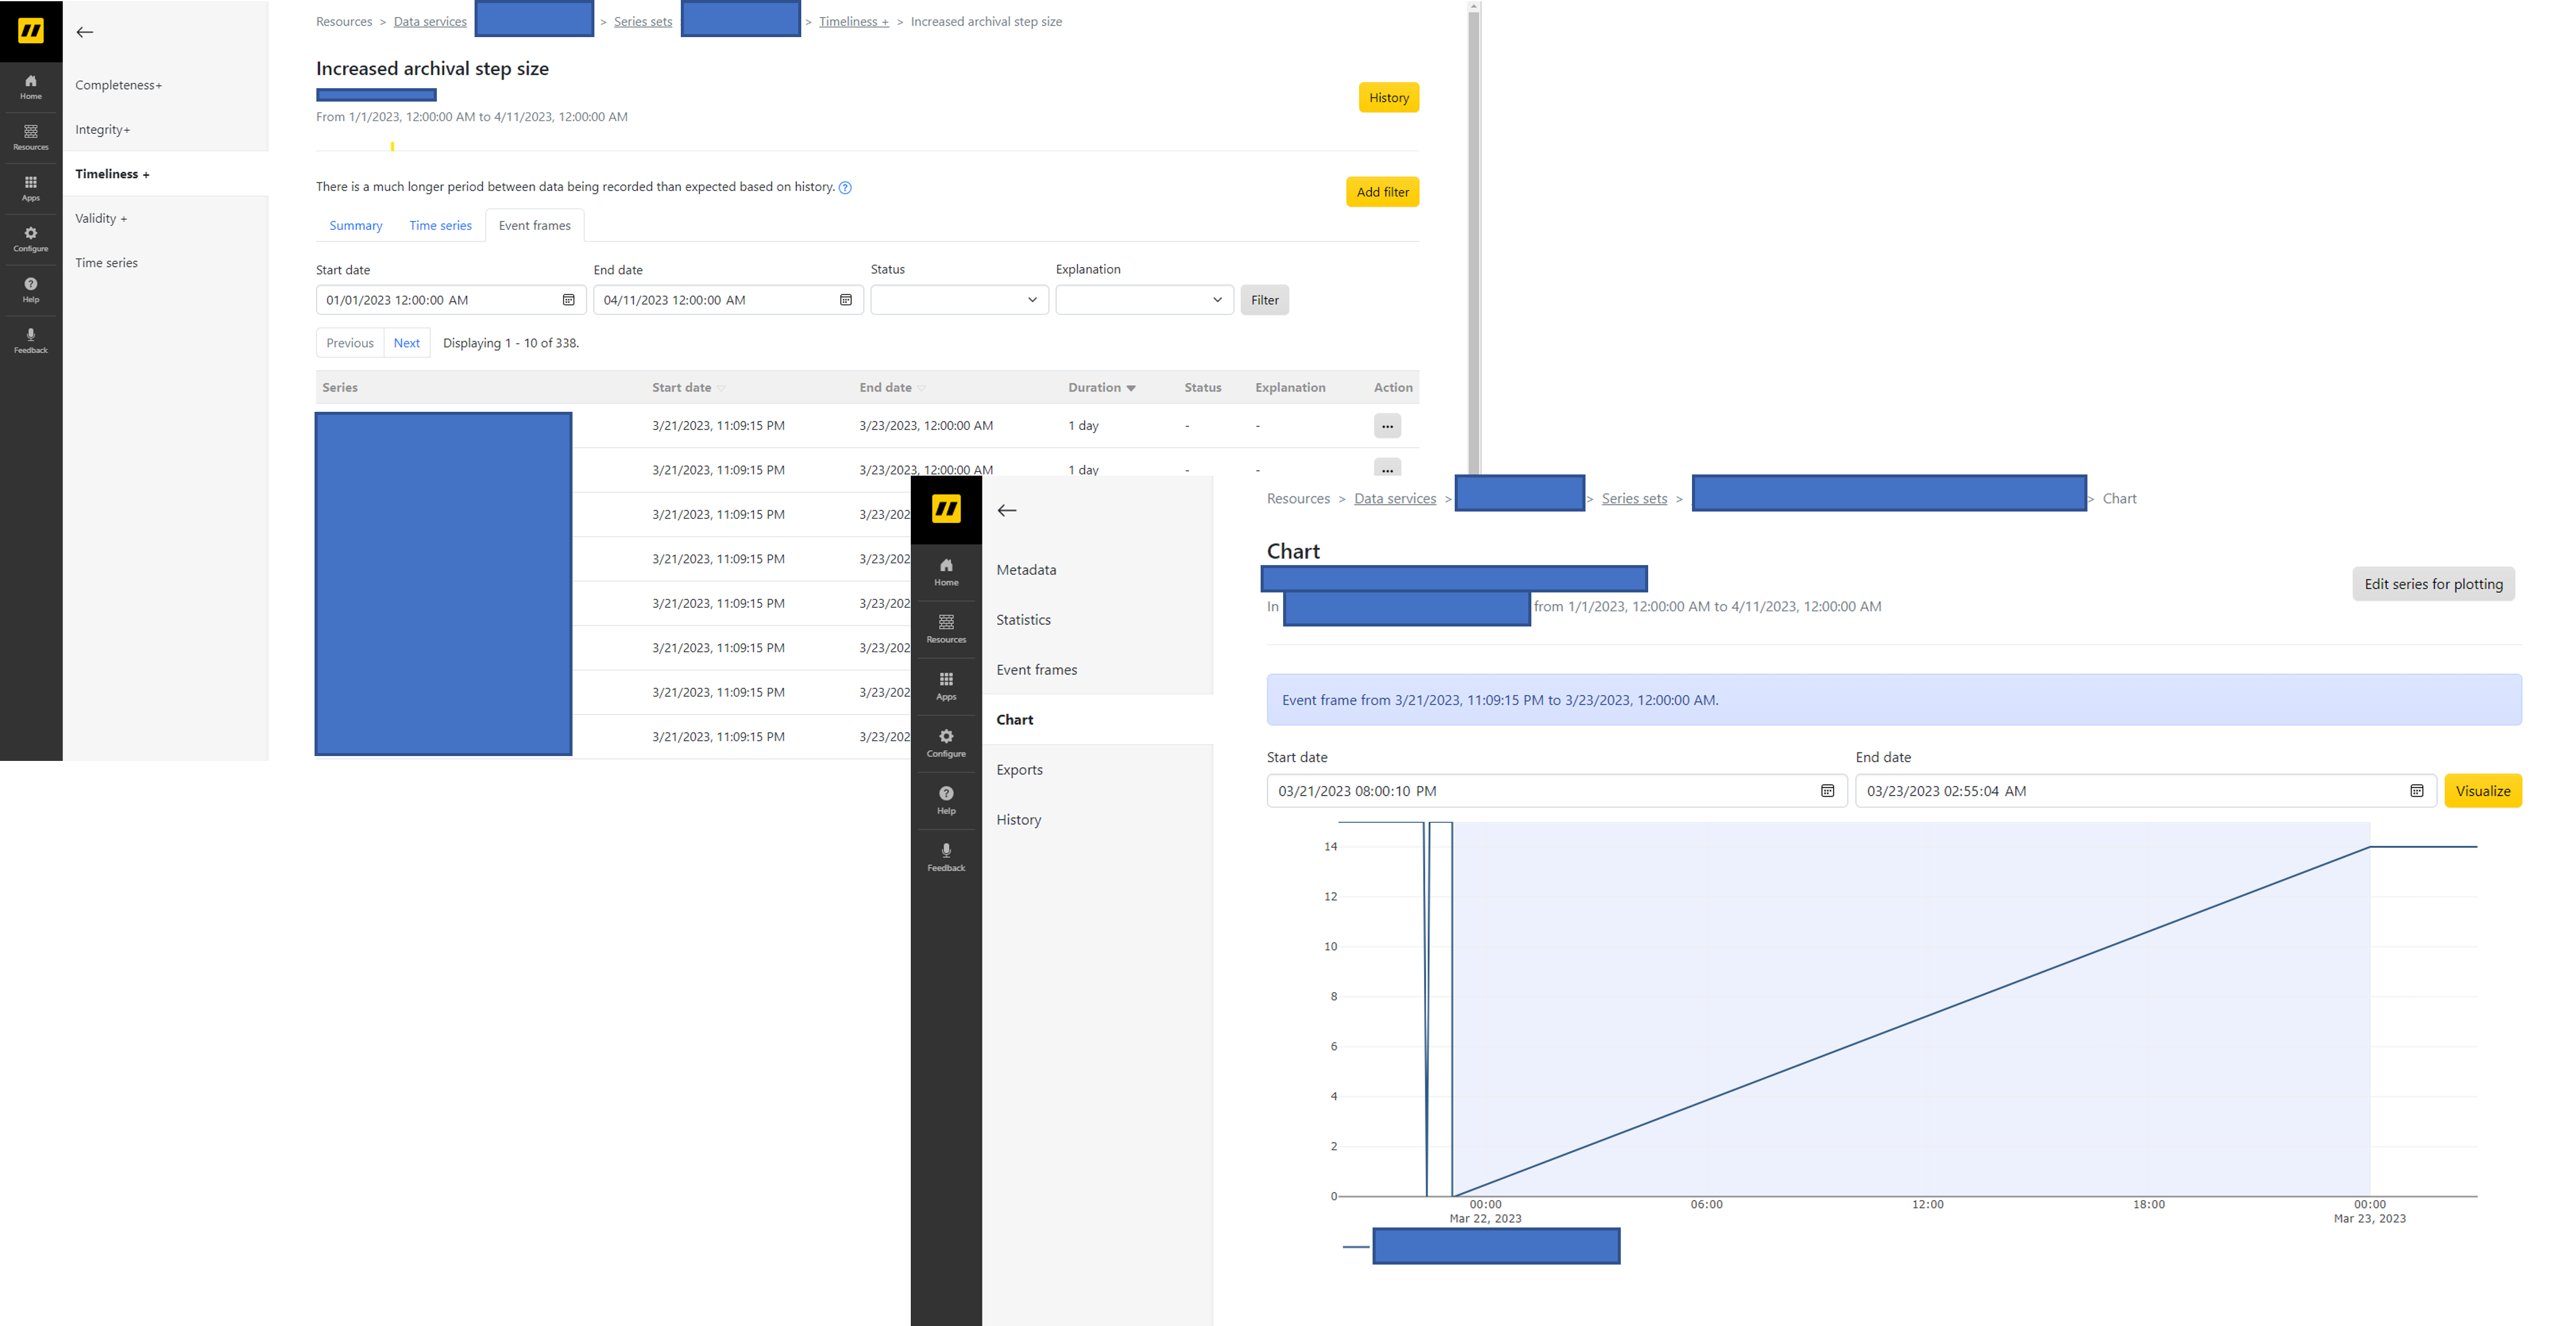Open the Status dropdown filter
This screenshot has width=2576, height=1326.
(x=958, y=300)
